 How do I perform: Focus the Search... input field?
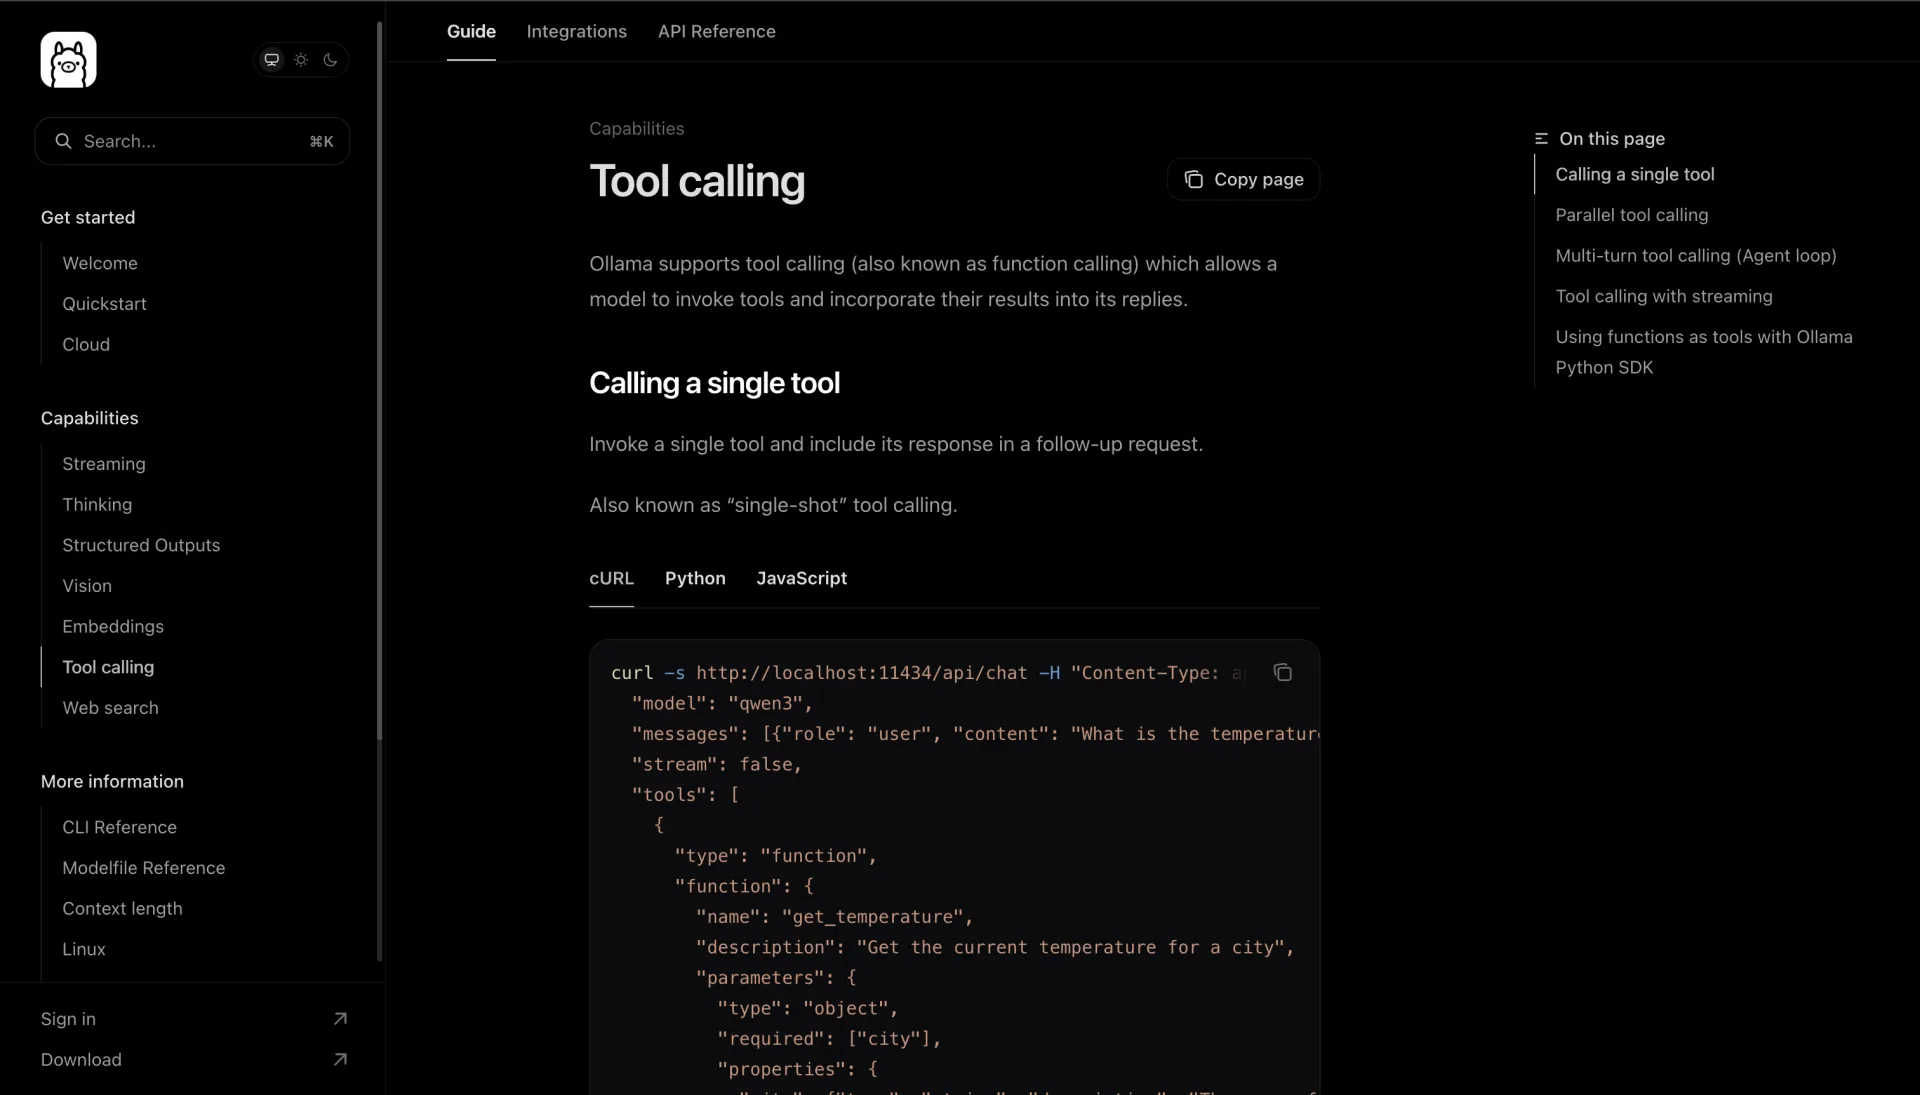(x=192, y=141)
